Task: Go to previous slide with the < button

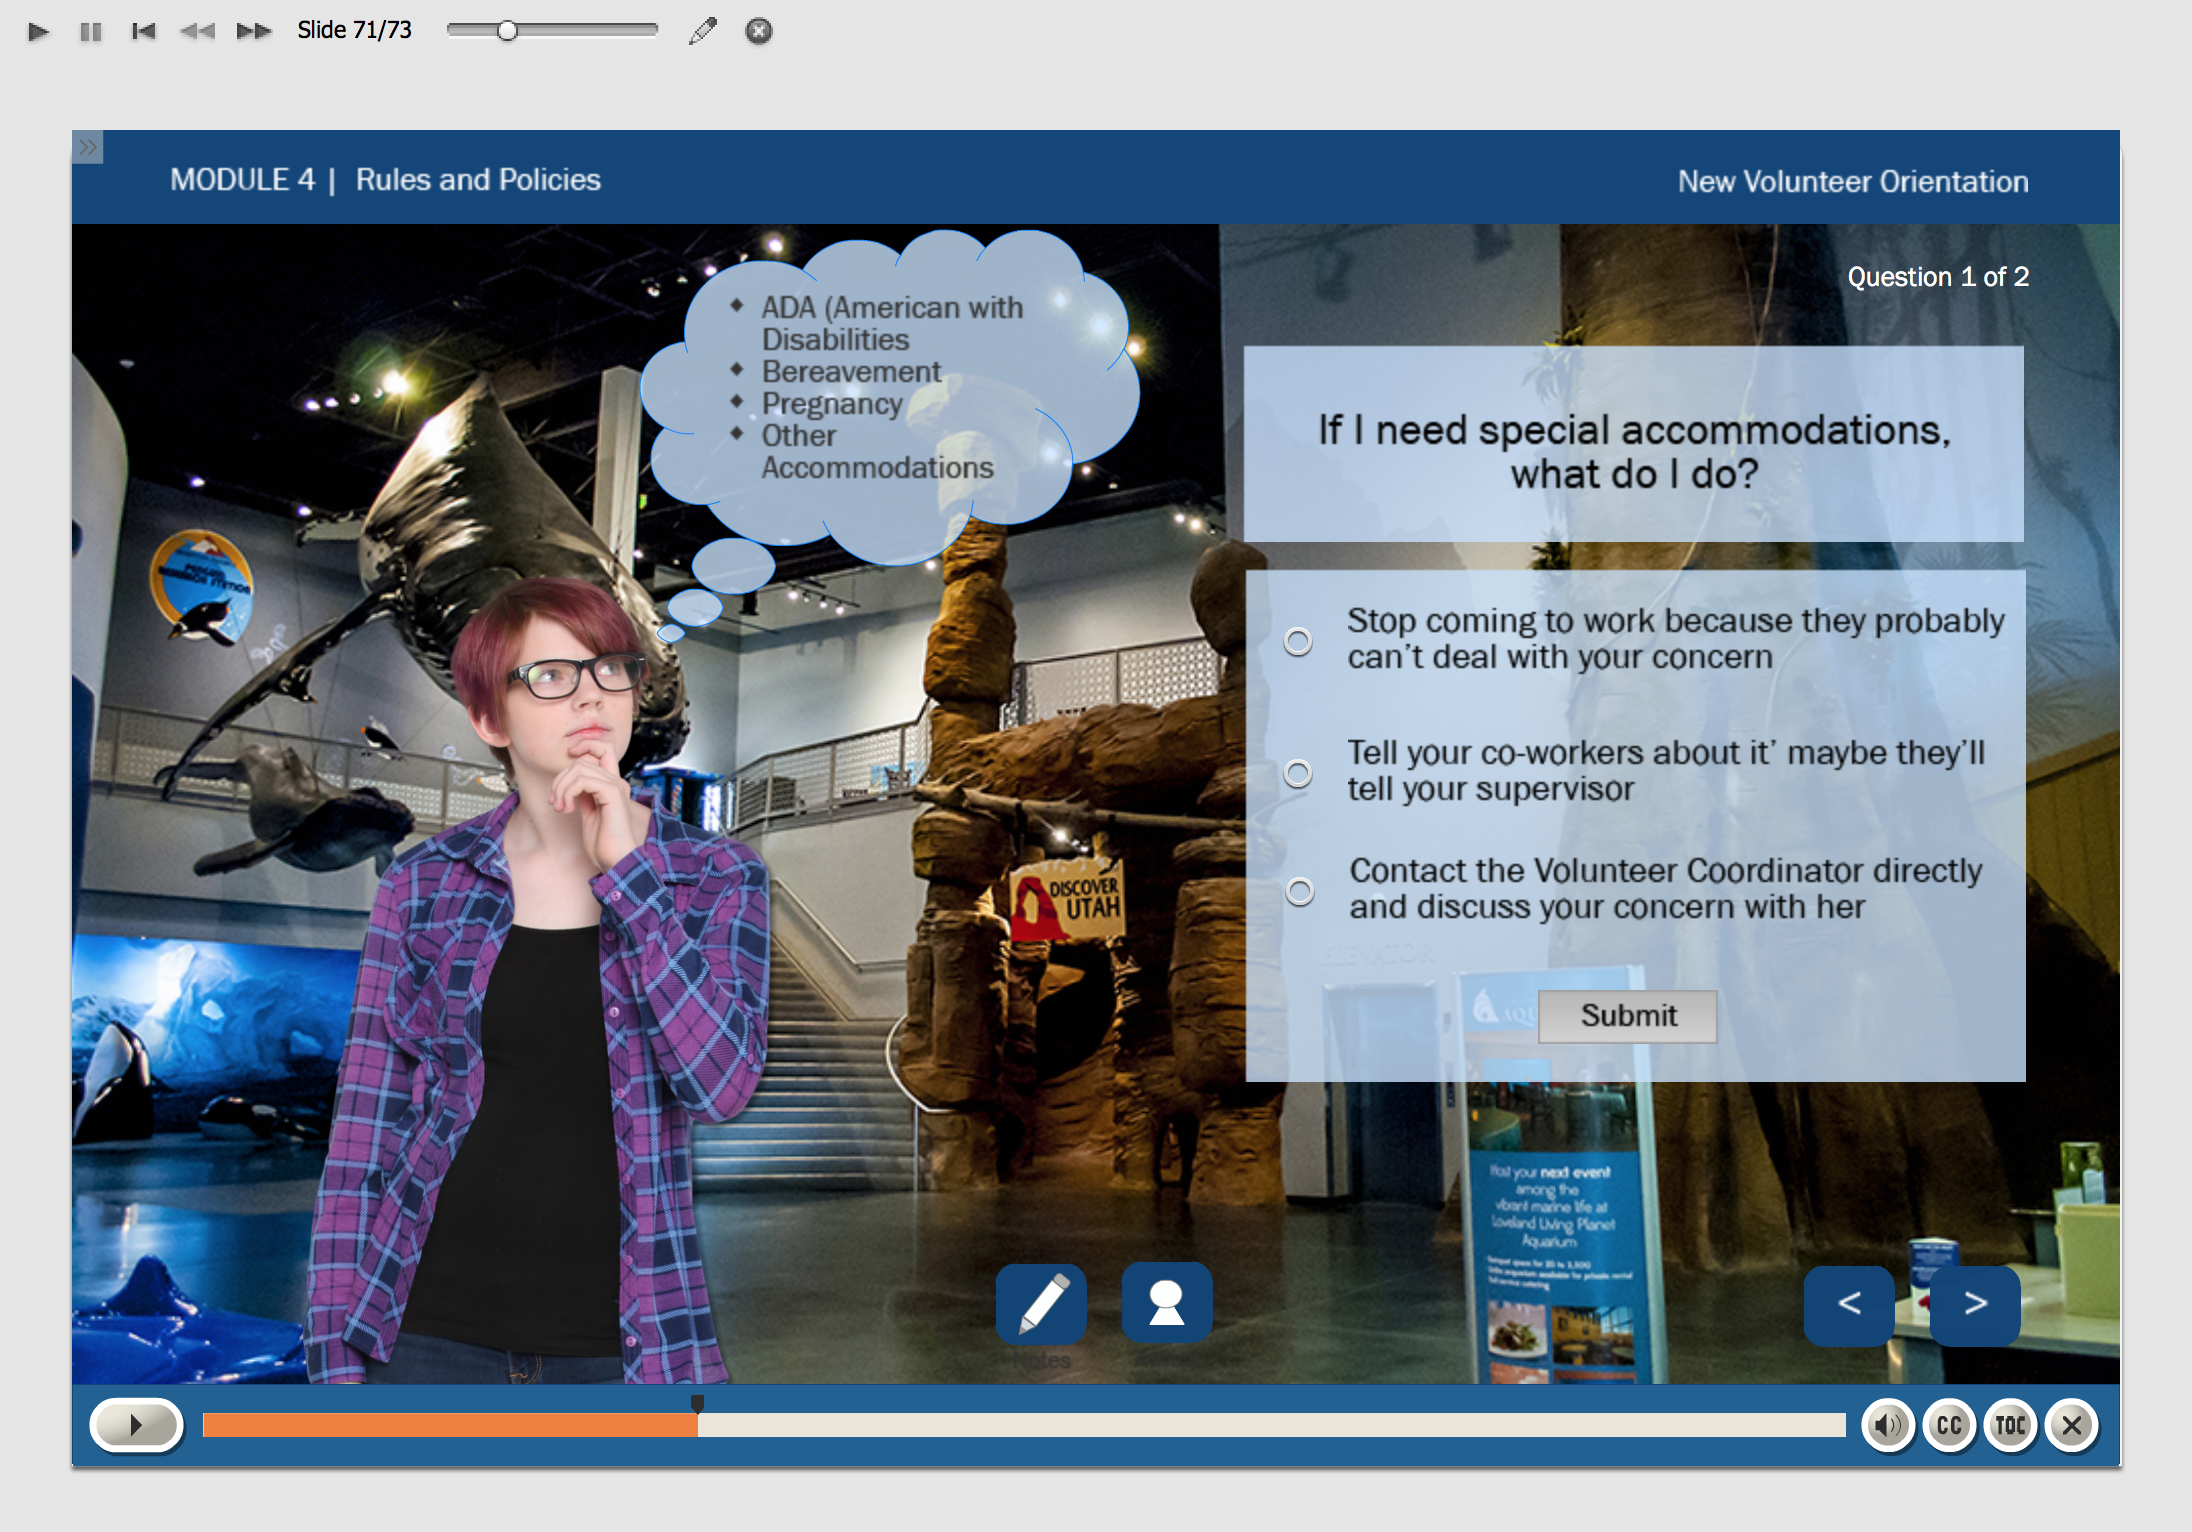Action: coord(1848,1304)
